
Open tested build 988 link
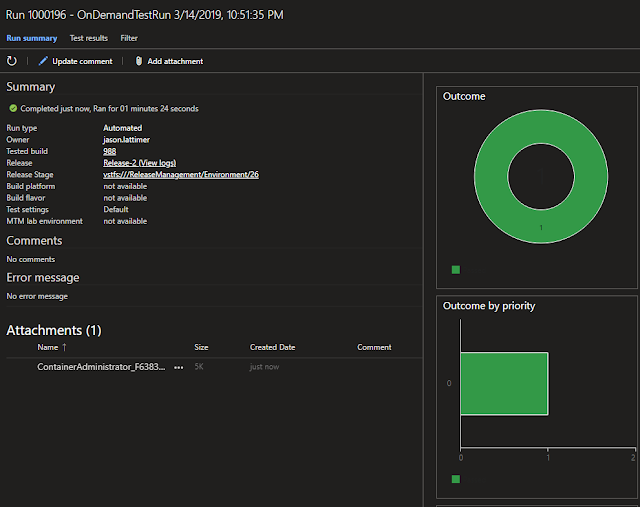(110, 151)
